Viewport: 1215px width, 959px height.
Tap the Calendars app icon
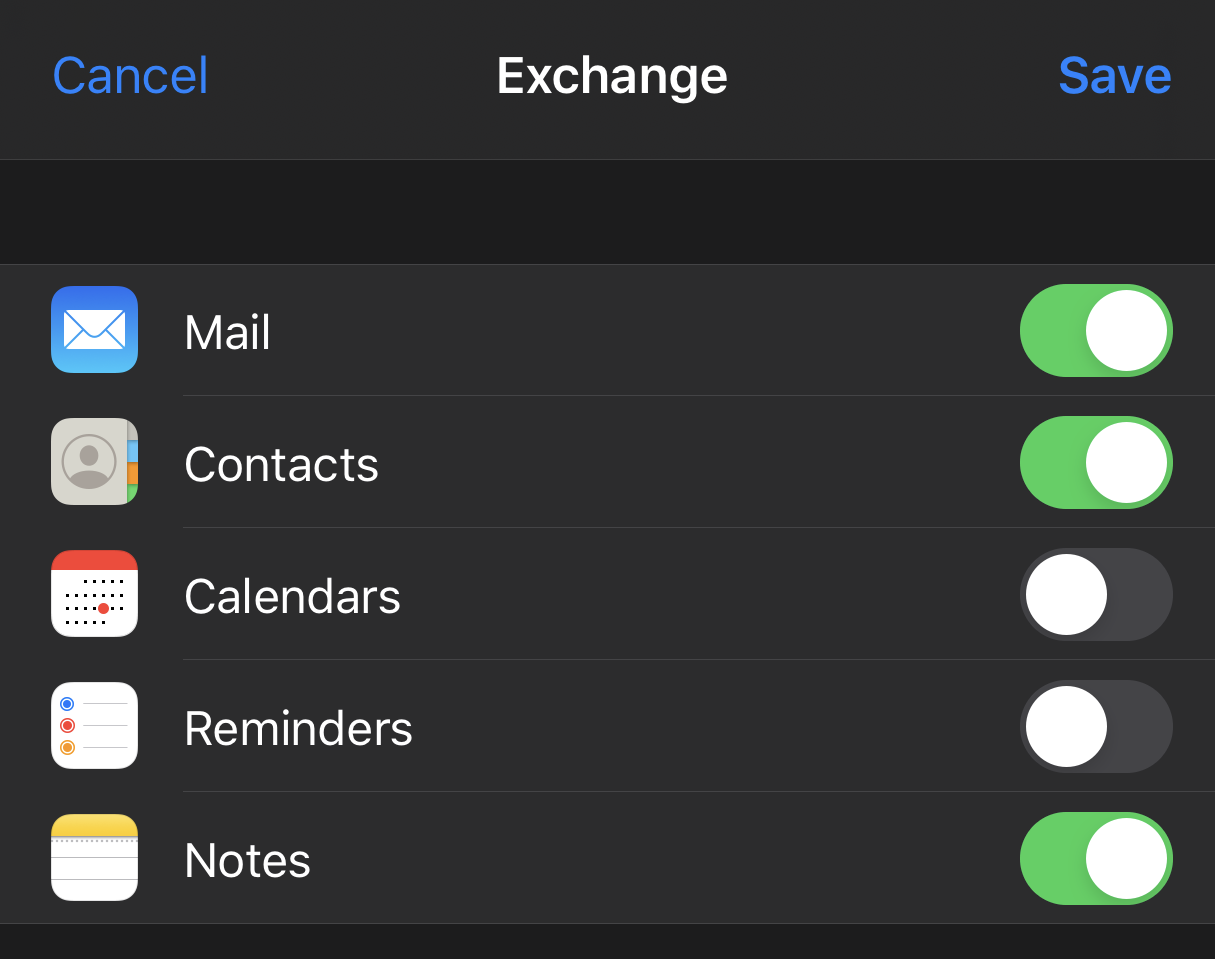(x=94, y=594)
